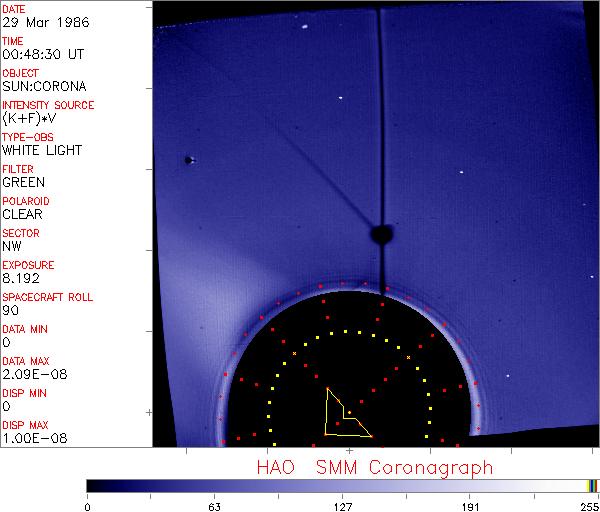Click the small yellow square inside the yellow triangle

pos(349,413)
